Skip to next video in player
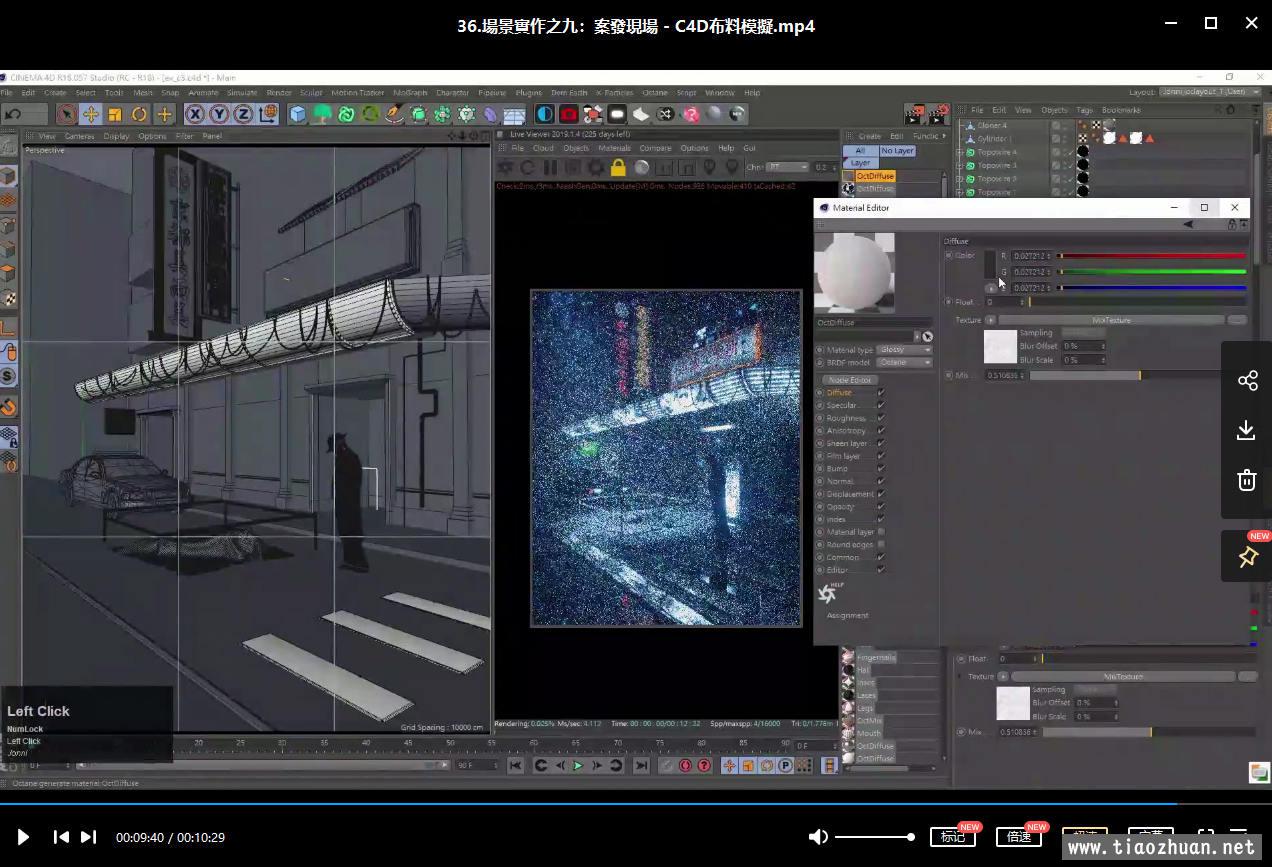Viewport: 1272px width, 867px height. point(88,837)
